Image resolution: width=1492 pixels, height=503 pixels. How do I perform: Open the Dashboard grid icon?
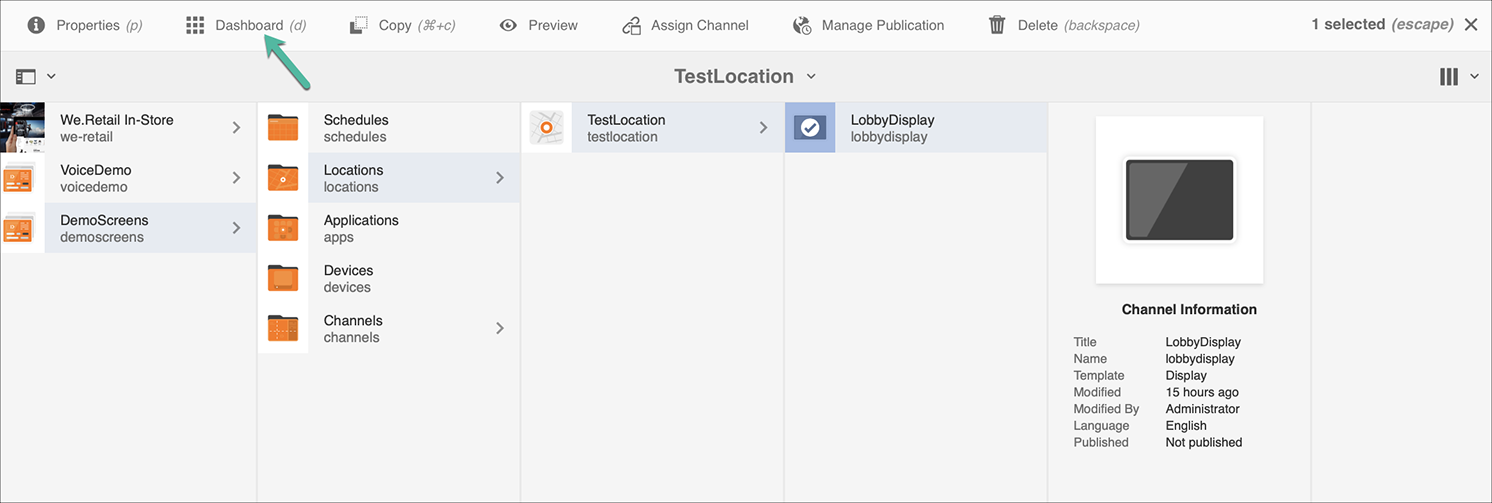195,25
